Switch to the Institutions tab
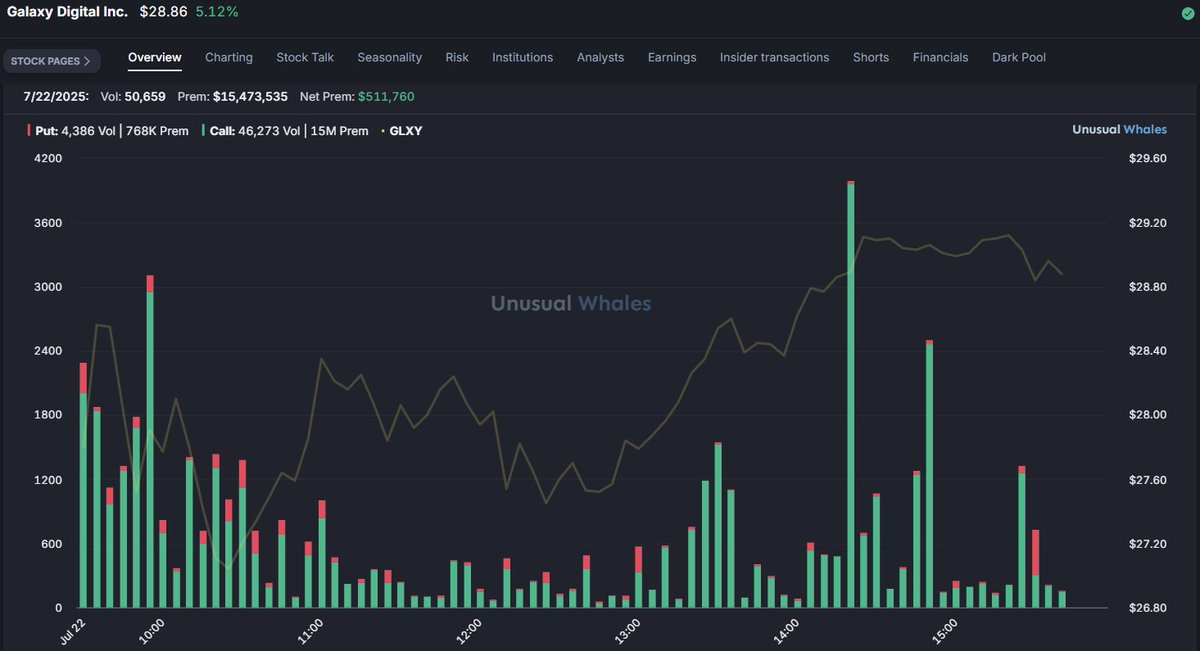The width and height of the screenshot is (1200, 651). click(x=522, y=57)
